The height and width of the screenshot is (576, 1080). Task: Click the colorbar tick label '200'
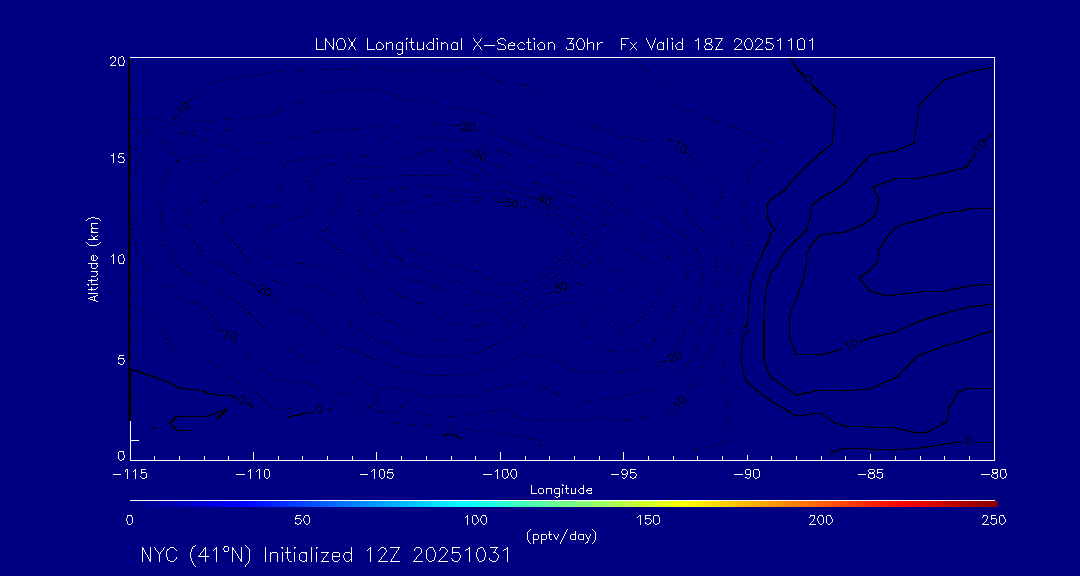pos(820,520)
